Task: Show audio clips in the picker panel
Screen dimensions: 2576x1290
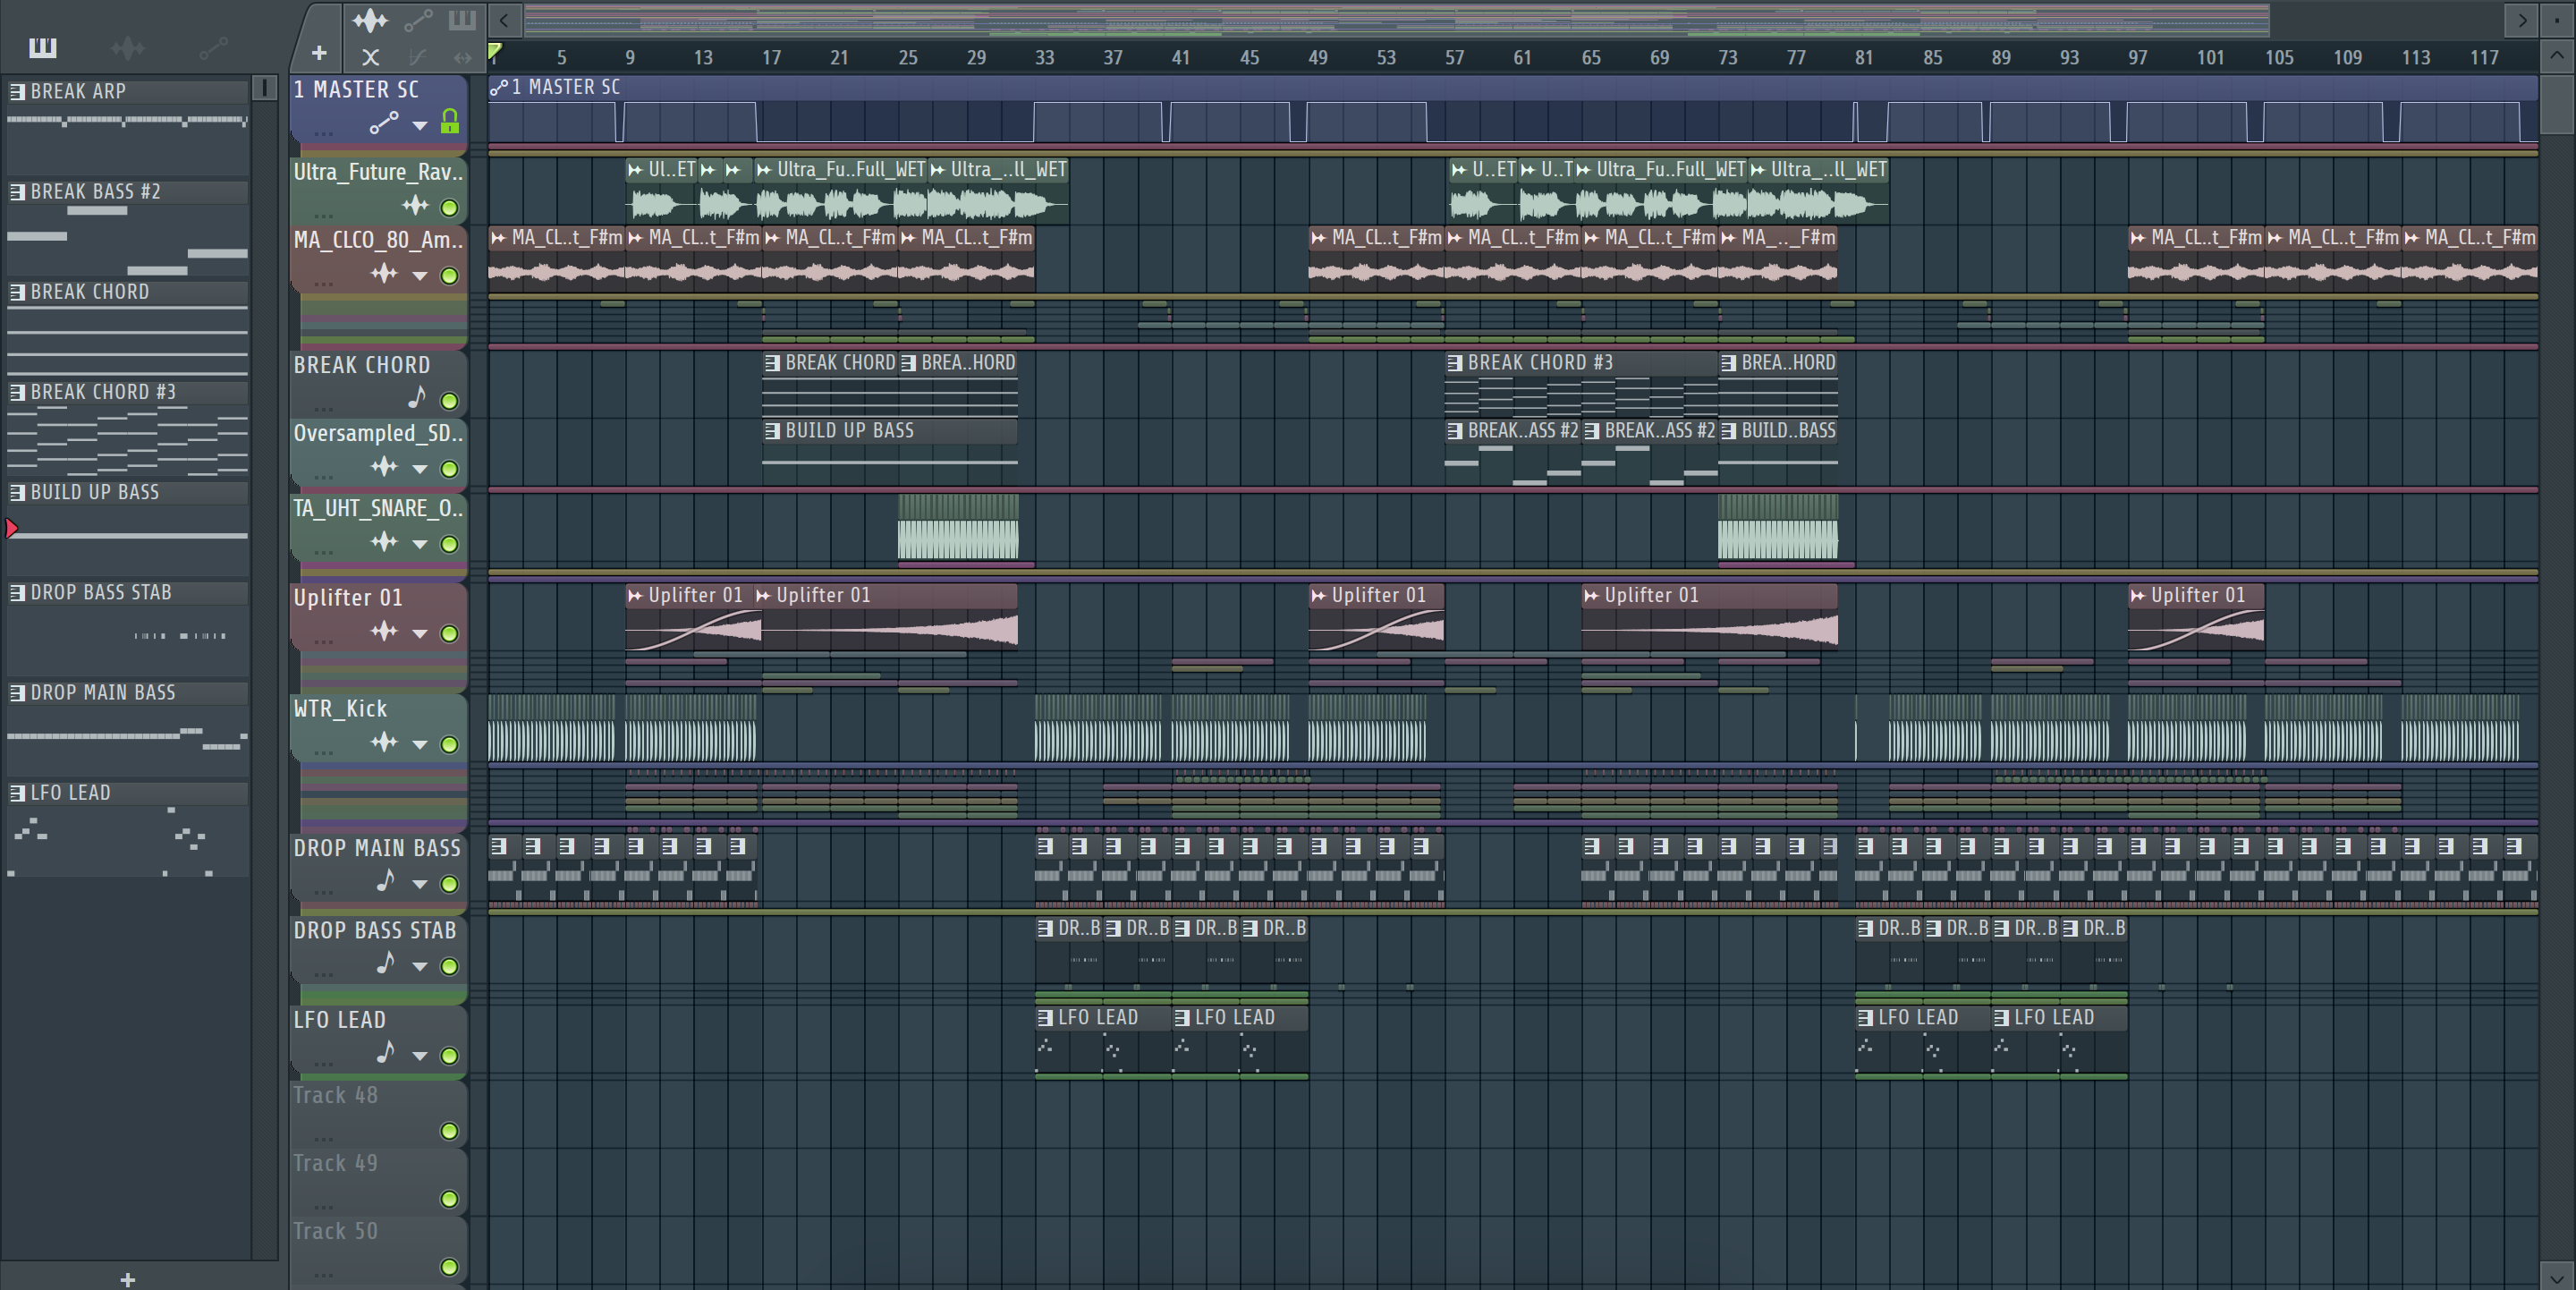Action: [127, 47]
